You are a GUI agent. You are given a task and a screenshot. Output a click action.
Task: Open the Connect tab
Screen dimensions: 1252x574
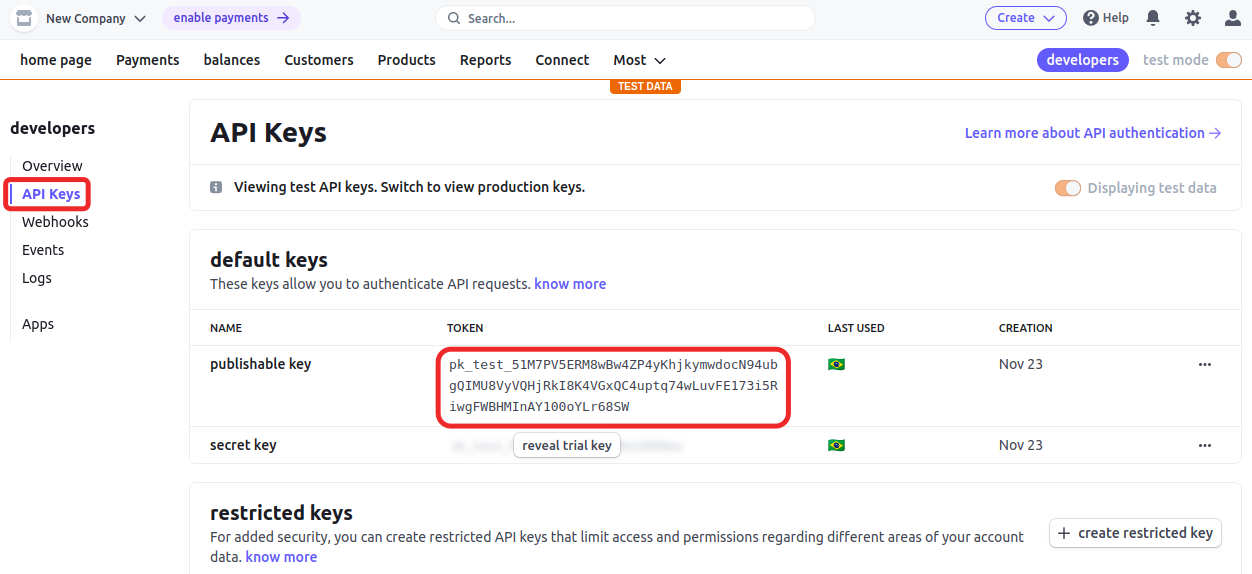point(562,60)
